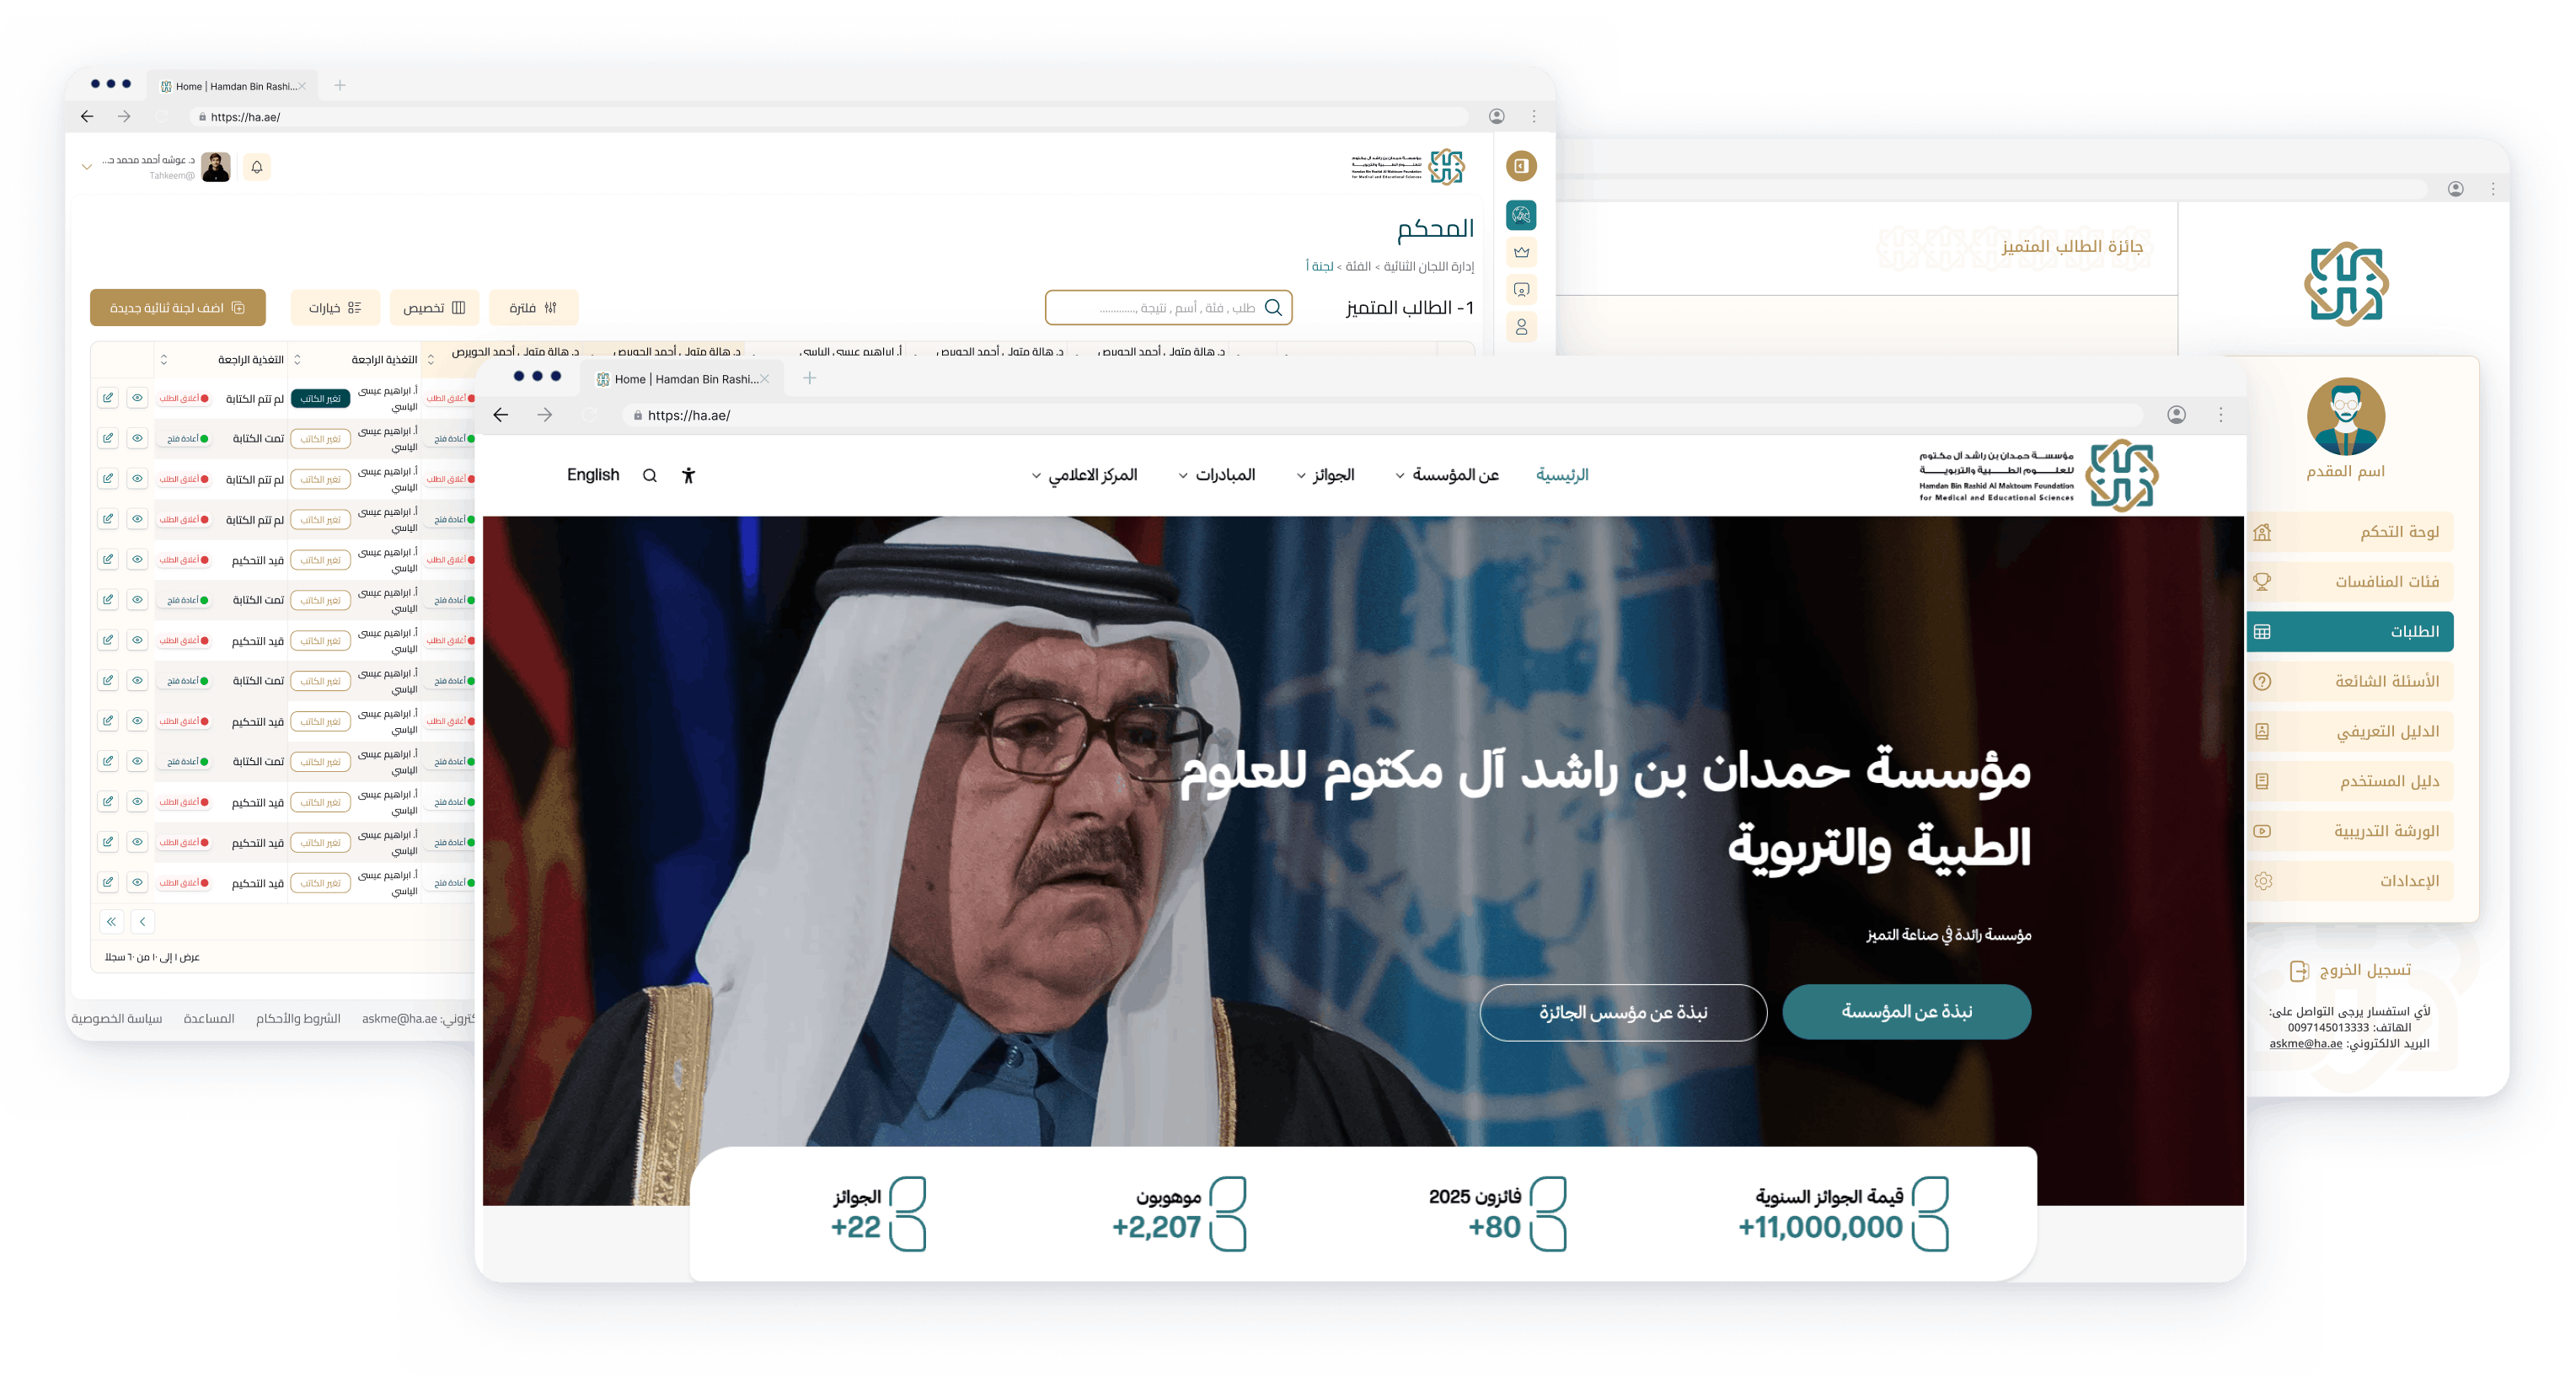Open the تخصيص columns customization button
The height and width of the screenshot is (1377, 2576).
[x=434, y=308]
